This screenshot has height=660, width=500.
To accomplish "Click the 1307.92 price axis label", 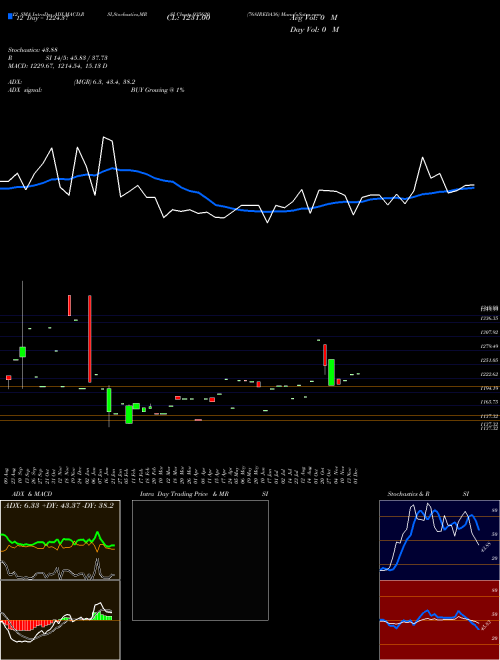I will point(489,333).
